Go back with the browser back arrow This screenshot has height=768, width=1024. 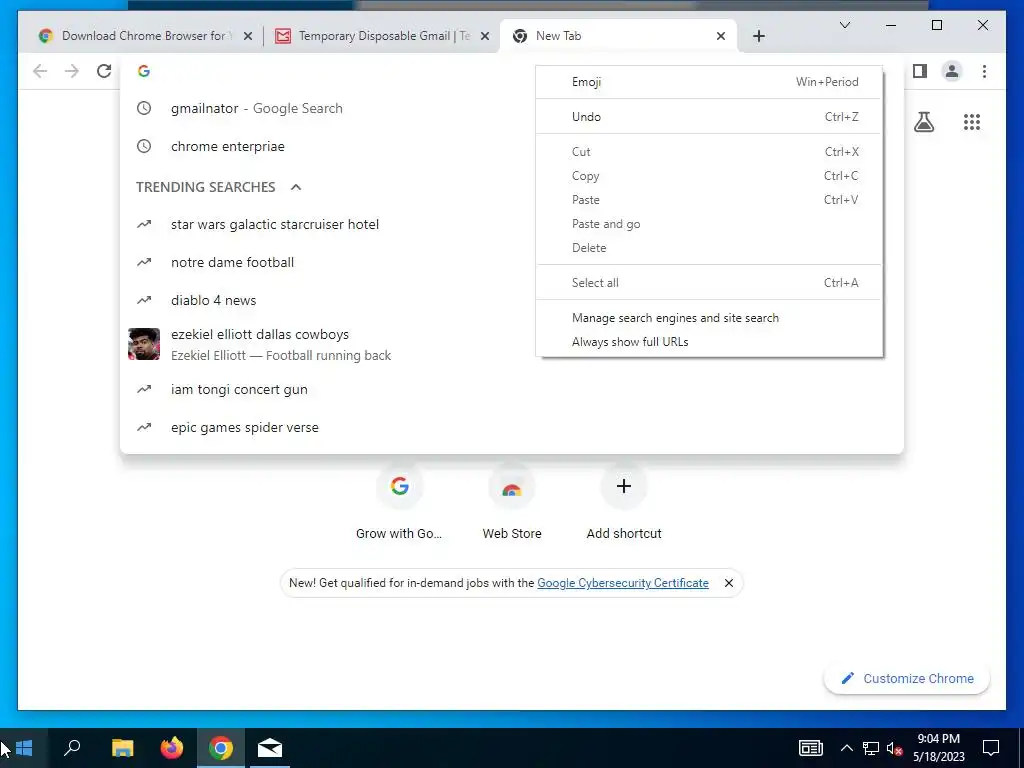pyautogui.click(x=40, y=71)
